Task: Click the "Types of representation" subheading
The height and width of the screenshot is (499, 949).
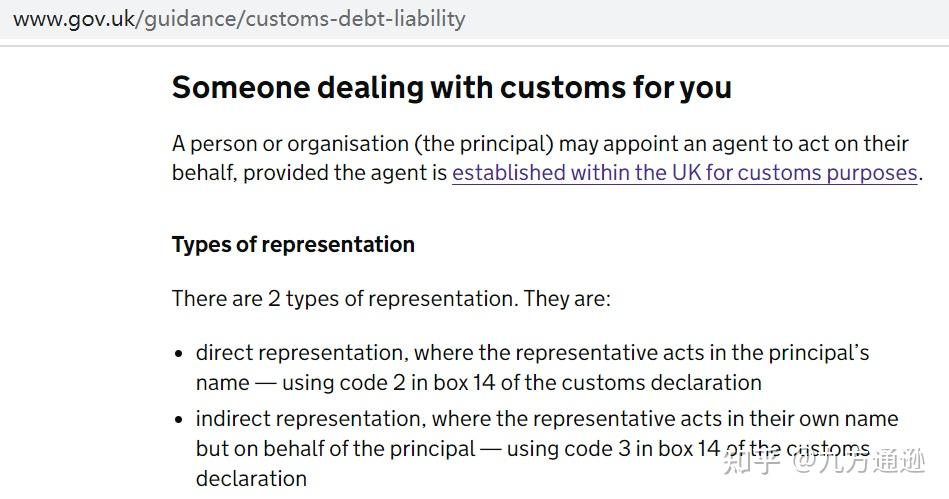Action: pos(293,245)
